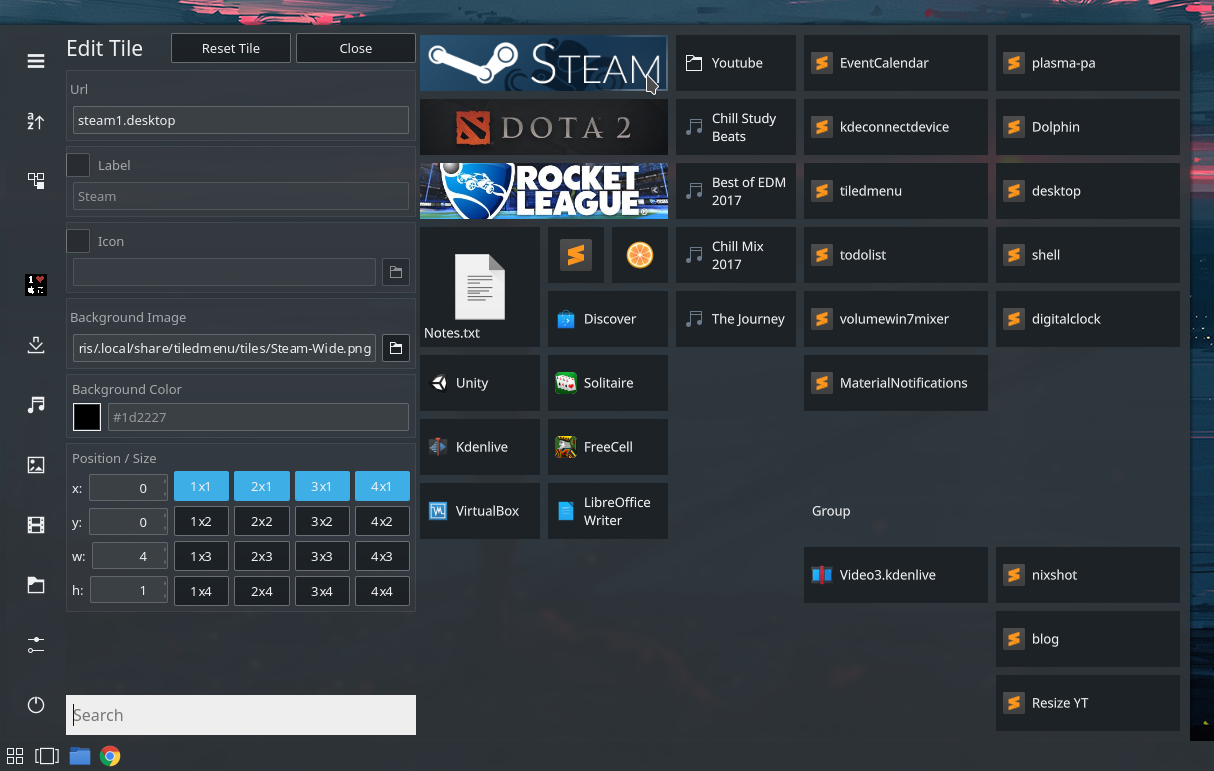The image size is (1214, 771).
Task: Show the tiles-only view icon
Action: click(36, 181)
